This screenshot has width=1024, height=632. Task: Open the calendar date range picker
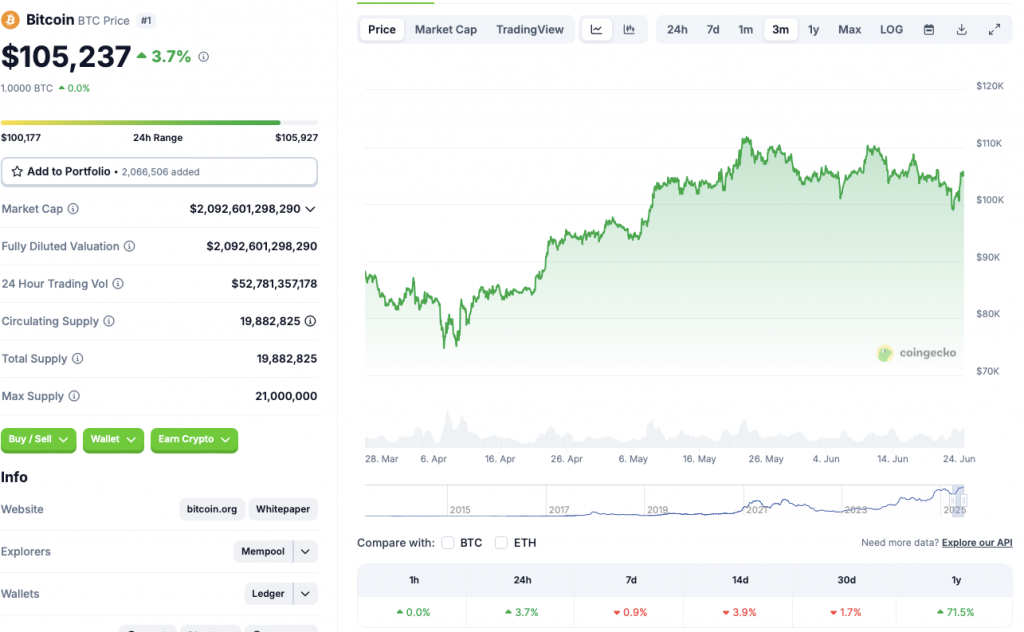[929, 29]
